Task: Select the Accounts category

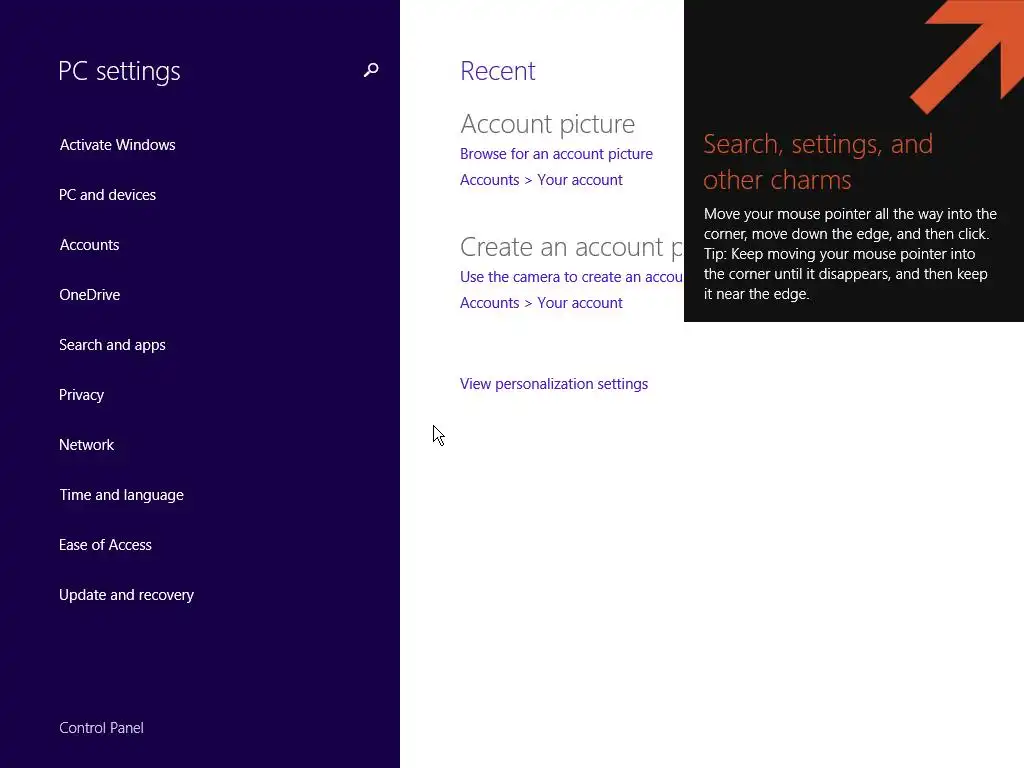Action: [89, 245]
